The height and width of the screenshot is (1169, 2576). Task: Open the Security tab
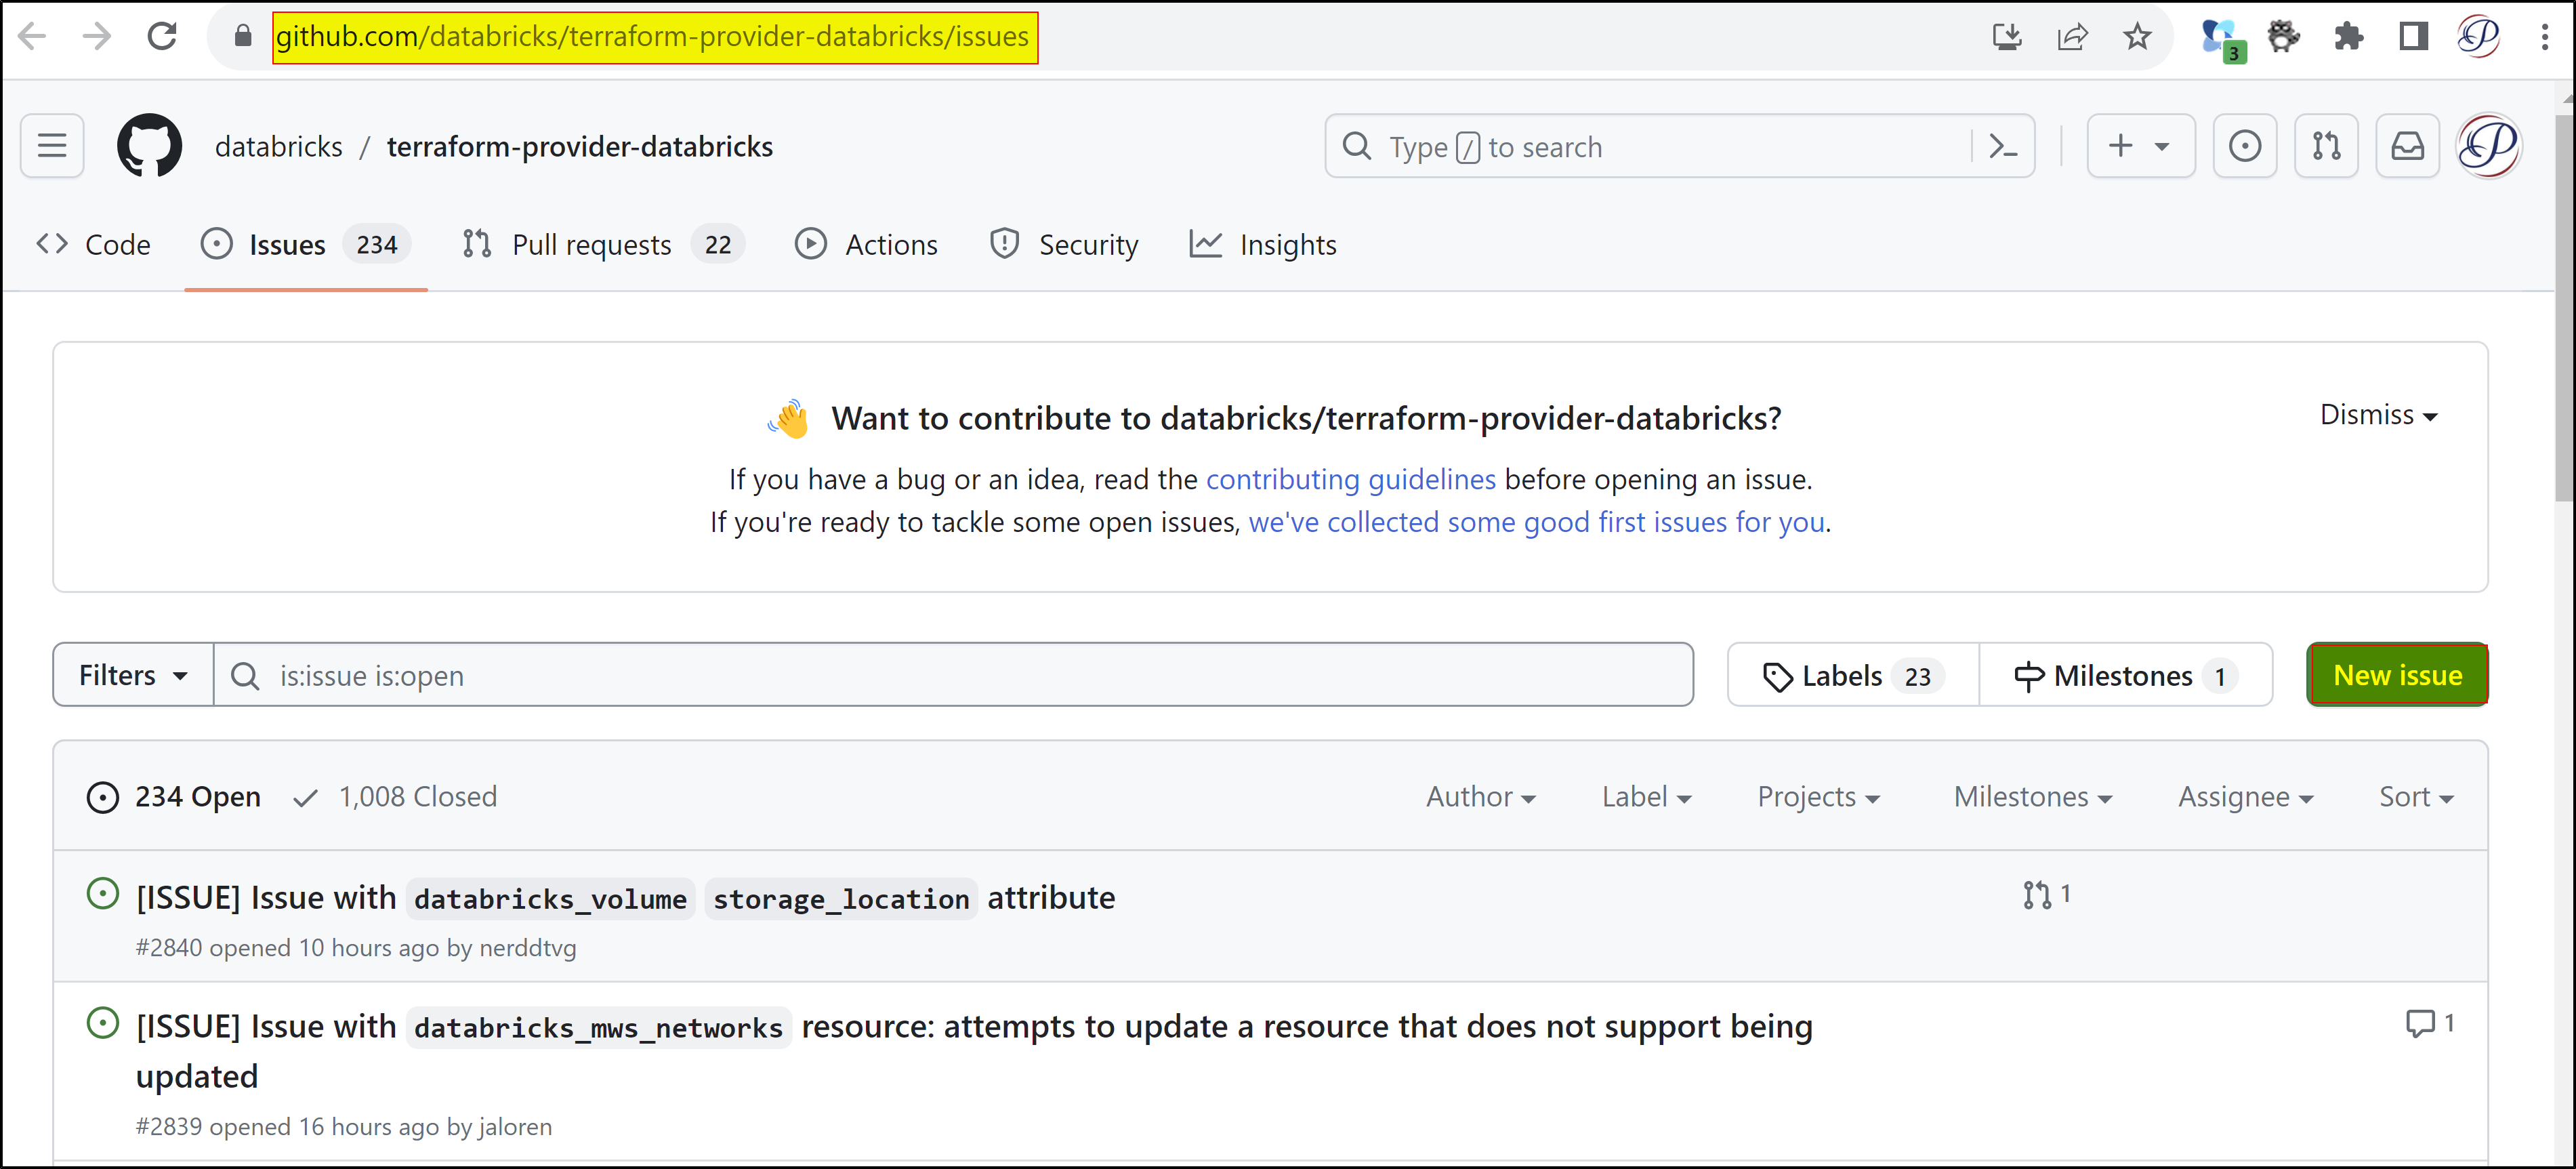tap(1063, 244)
